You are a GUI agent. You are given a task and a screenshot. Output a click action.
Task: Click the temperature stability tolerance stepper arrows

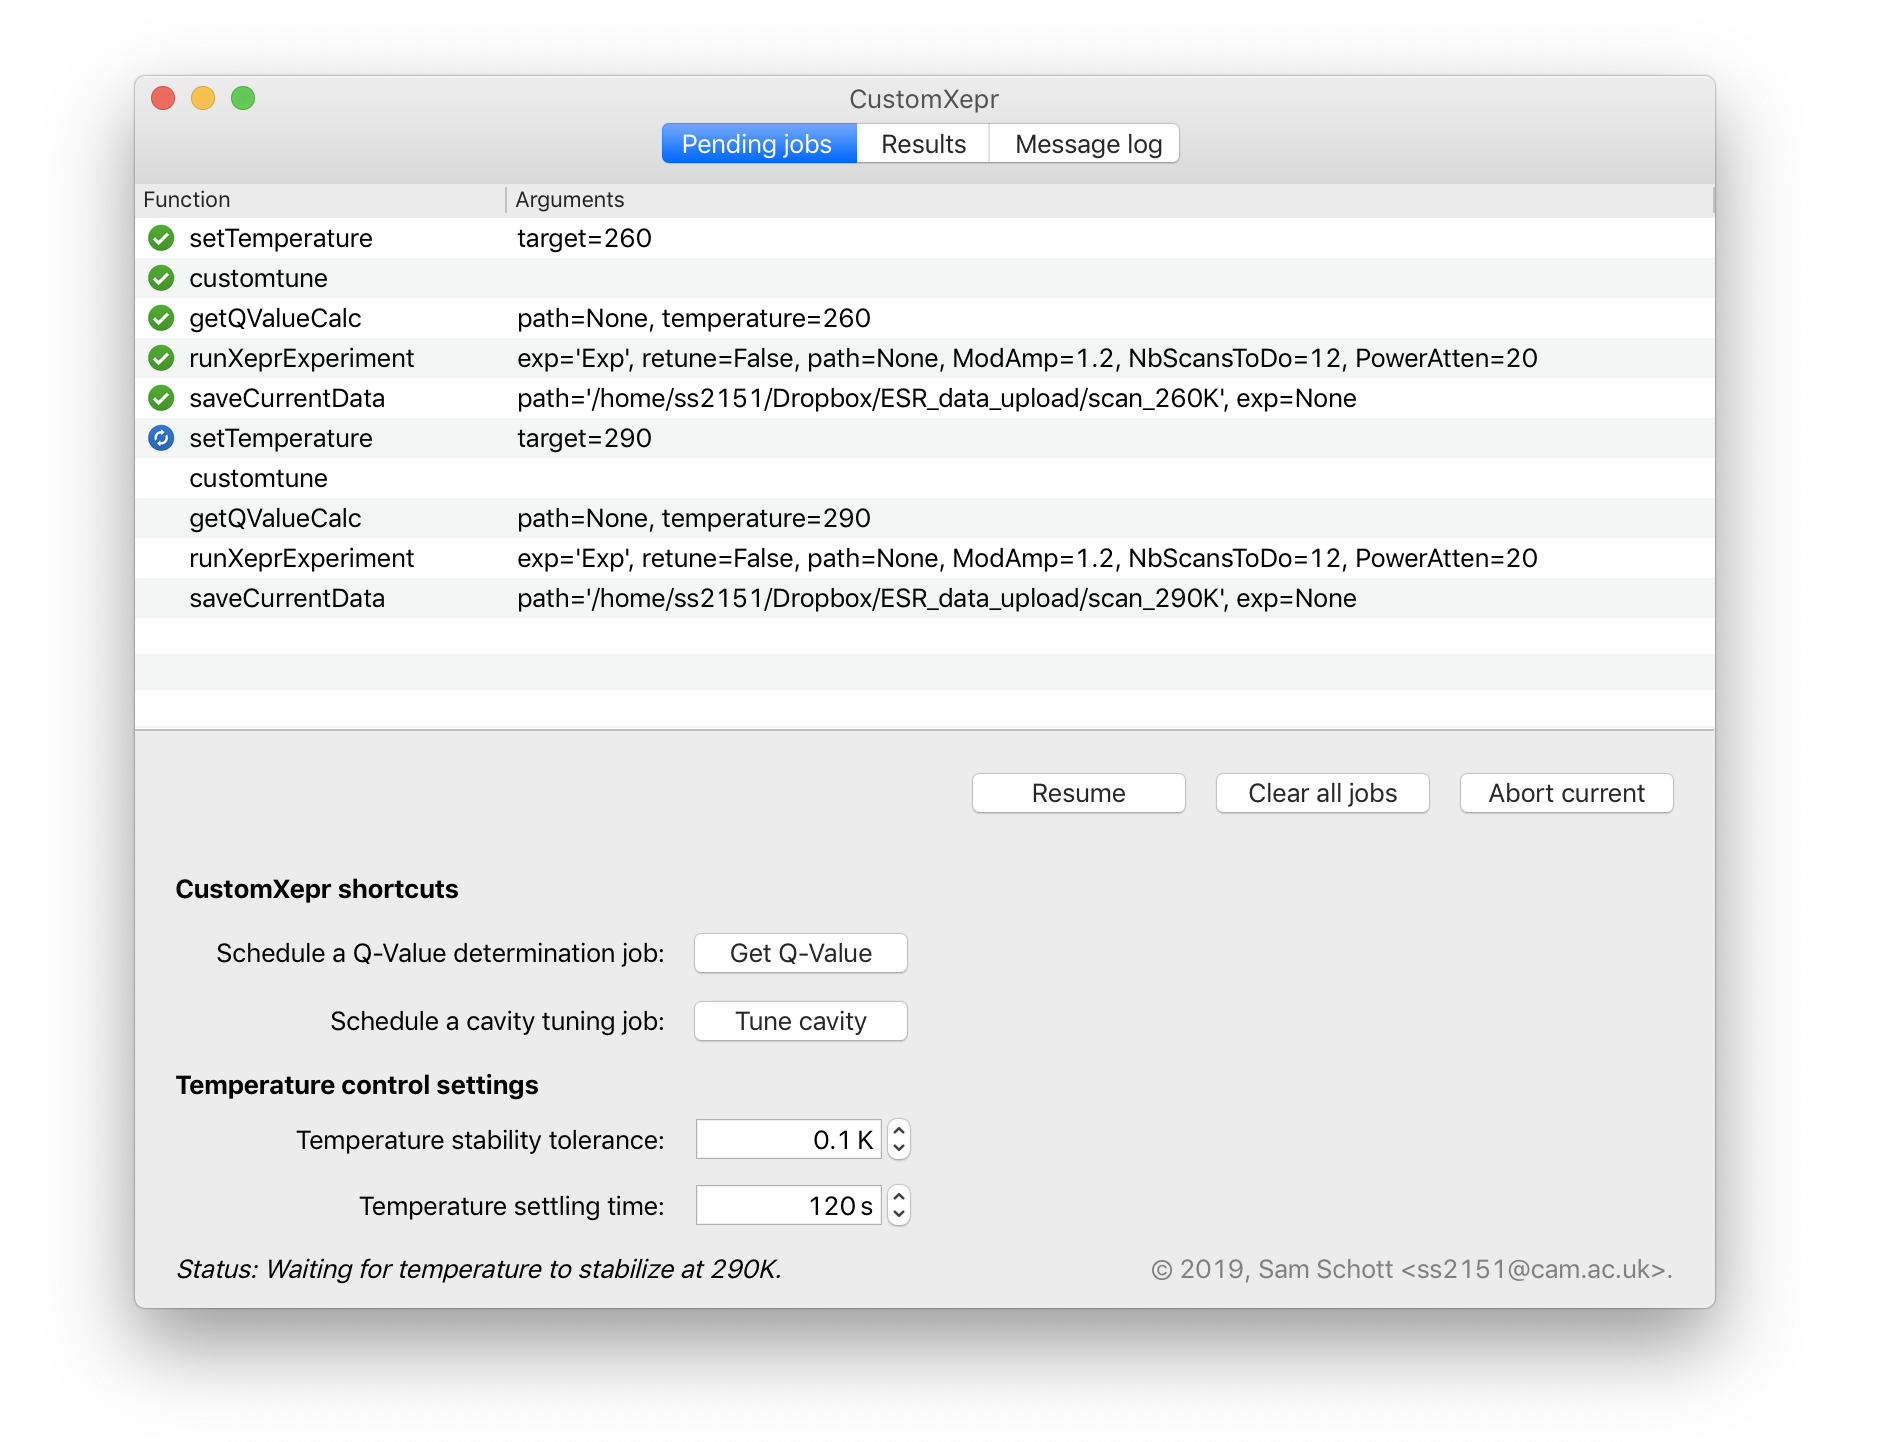coord(899,1139)
